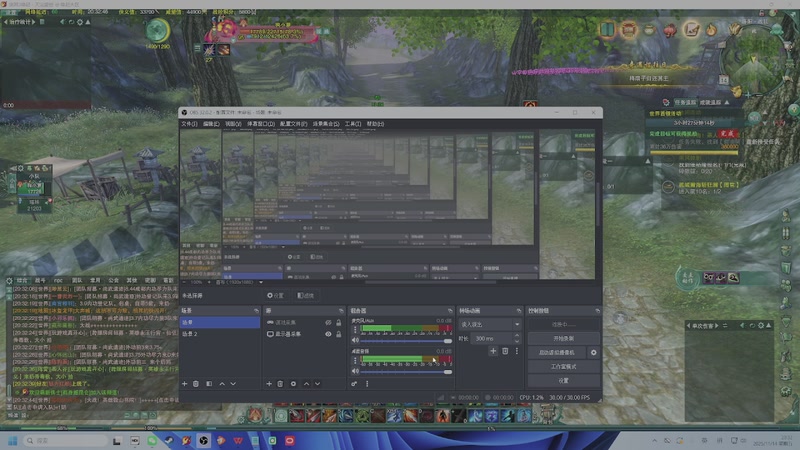
Task: Click the taskbar search box
Action: pos(66,441)
